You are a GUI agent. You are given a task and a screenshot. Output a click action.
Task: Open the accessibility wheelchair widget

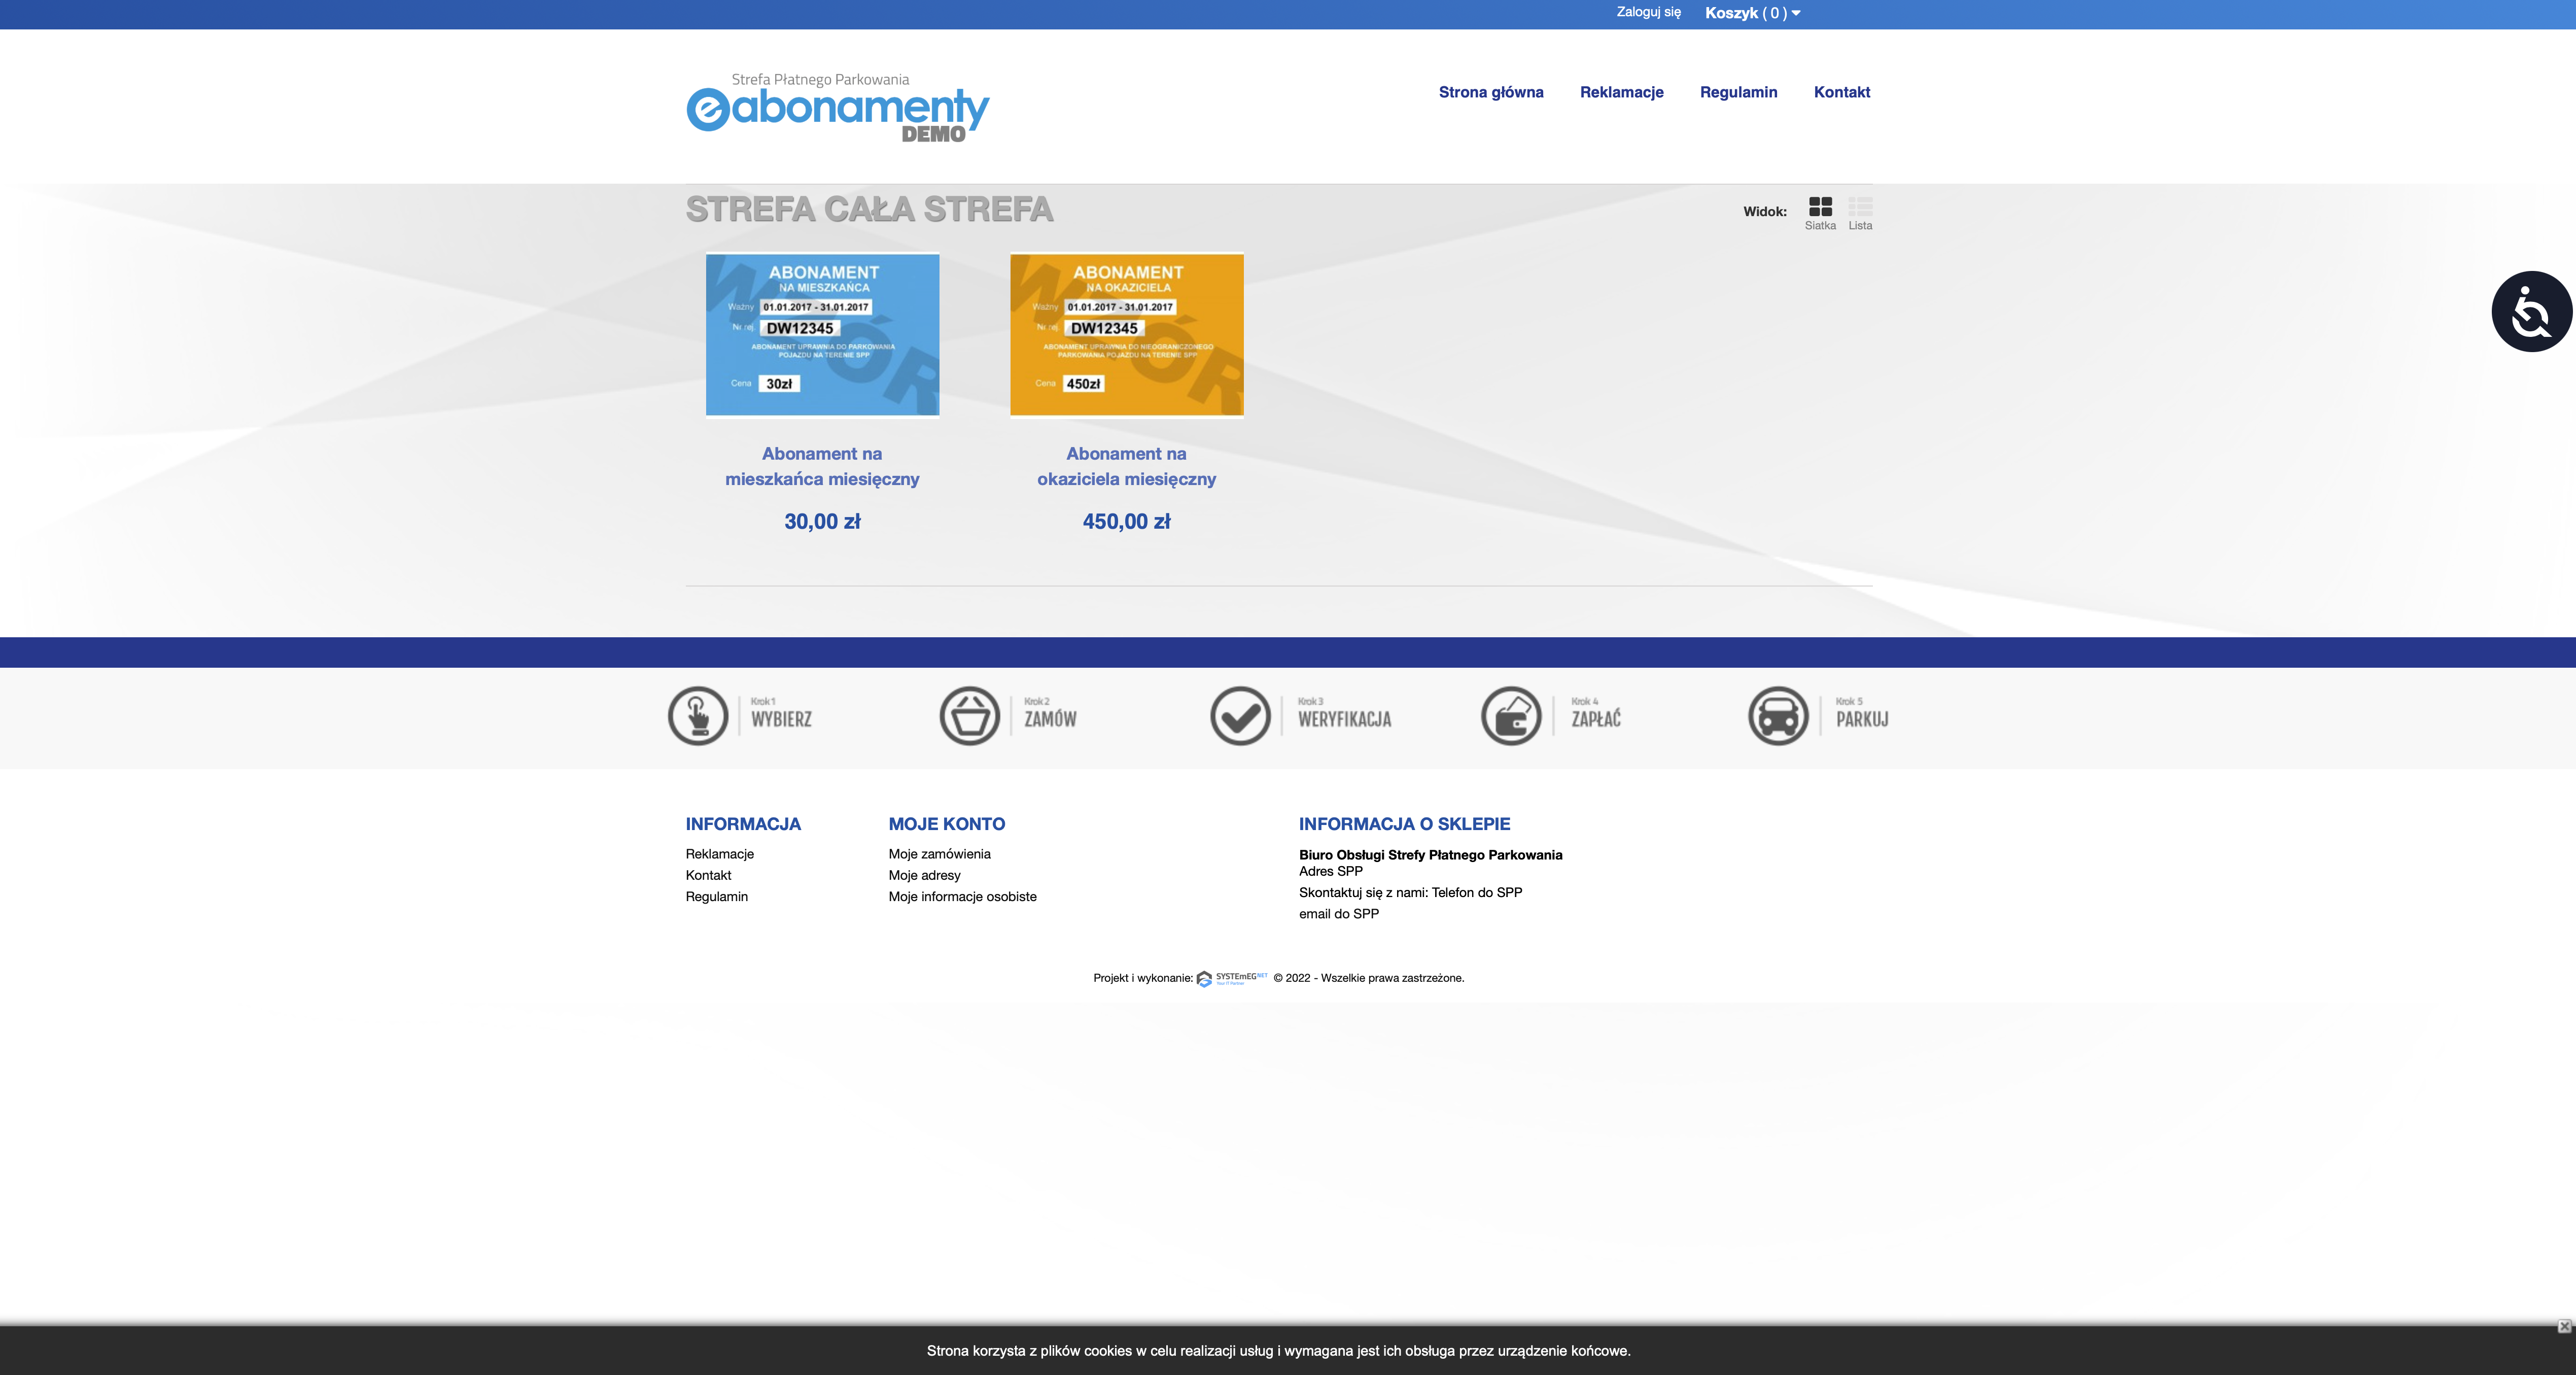point(2531,311)
